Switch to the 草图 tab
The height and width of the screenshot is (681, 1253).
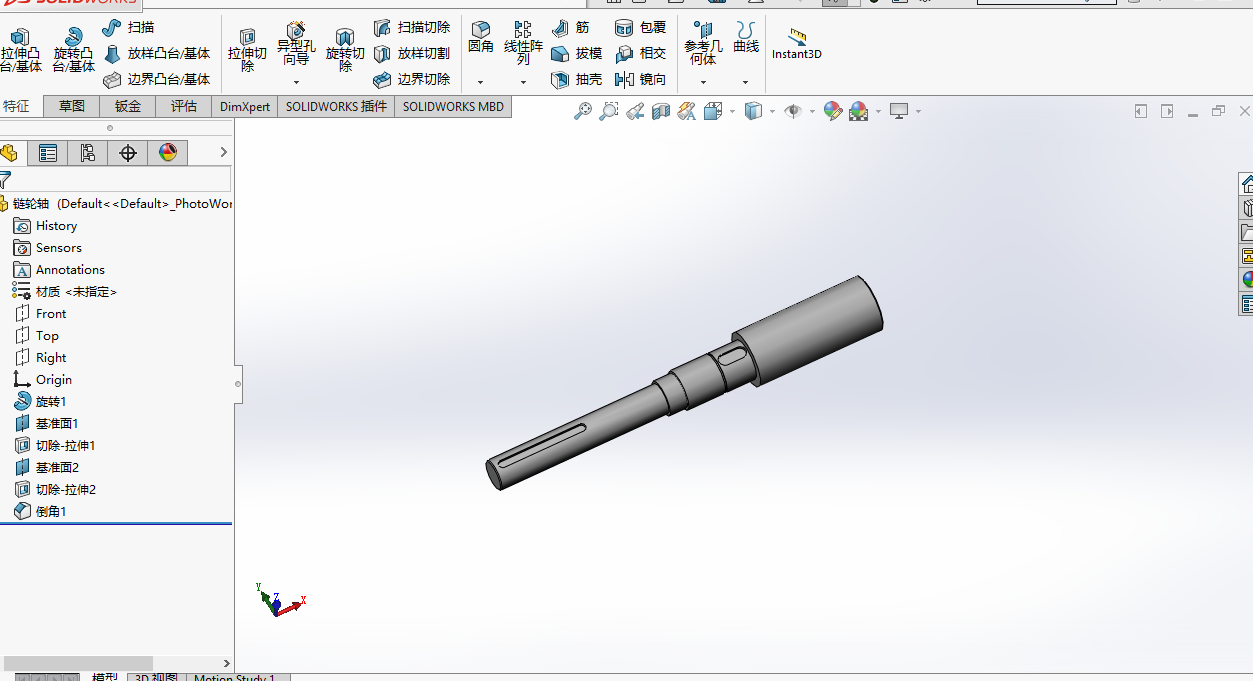[x=72, y=106]
